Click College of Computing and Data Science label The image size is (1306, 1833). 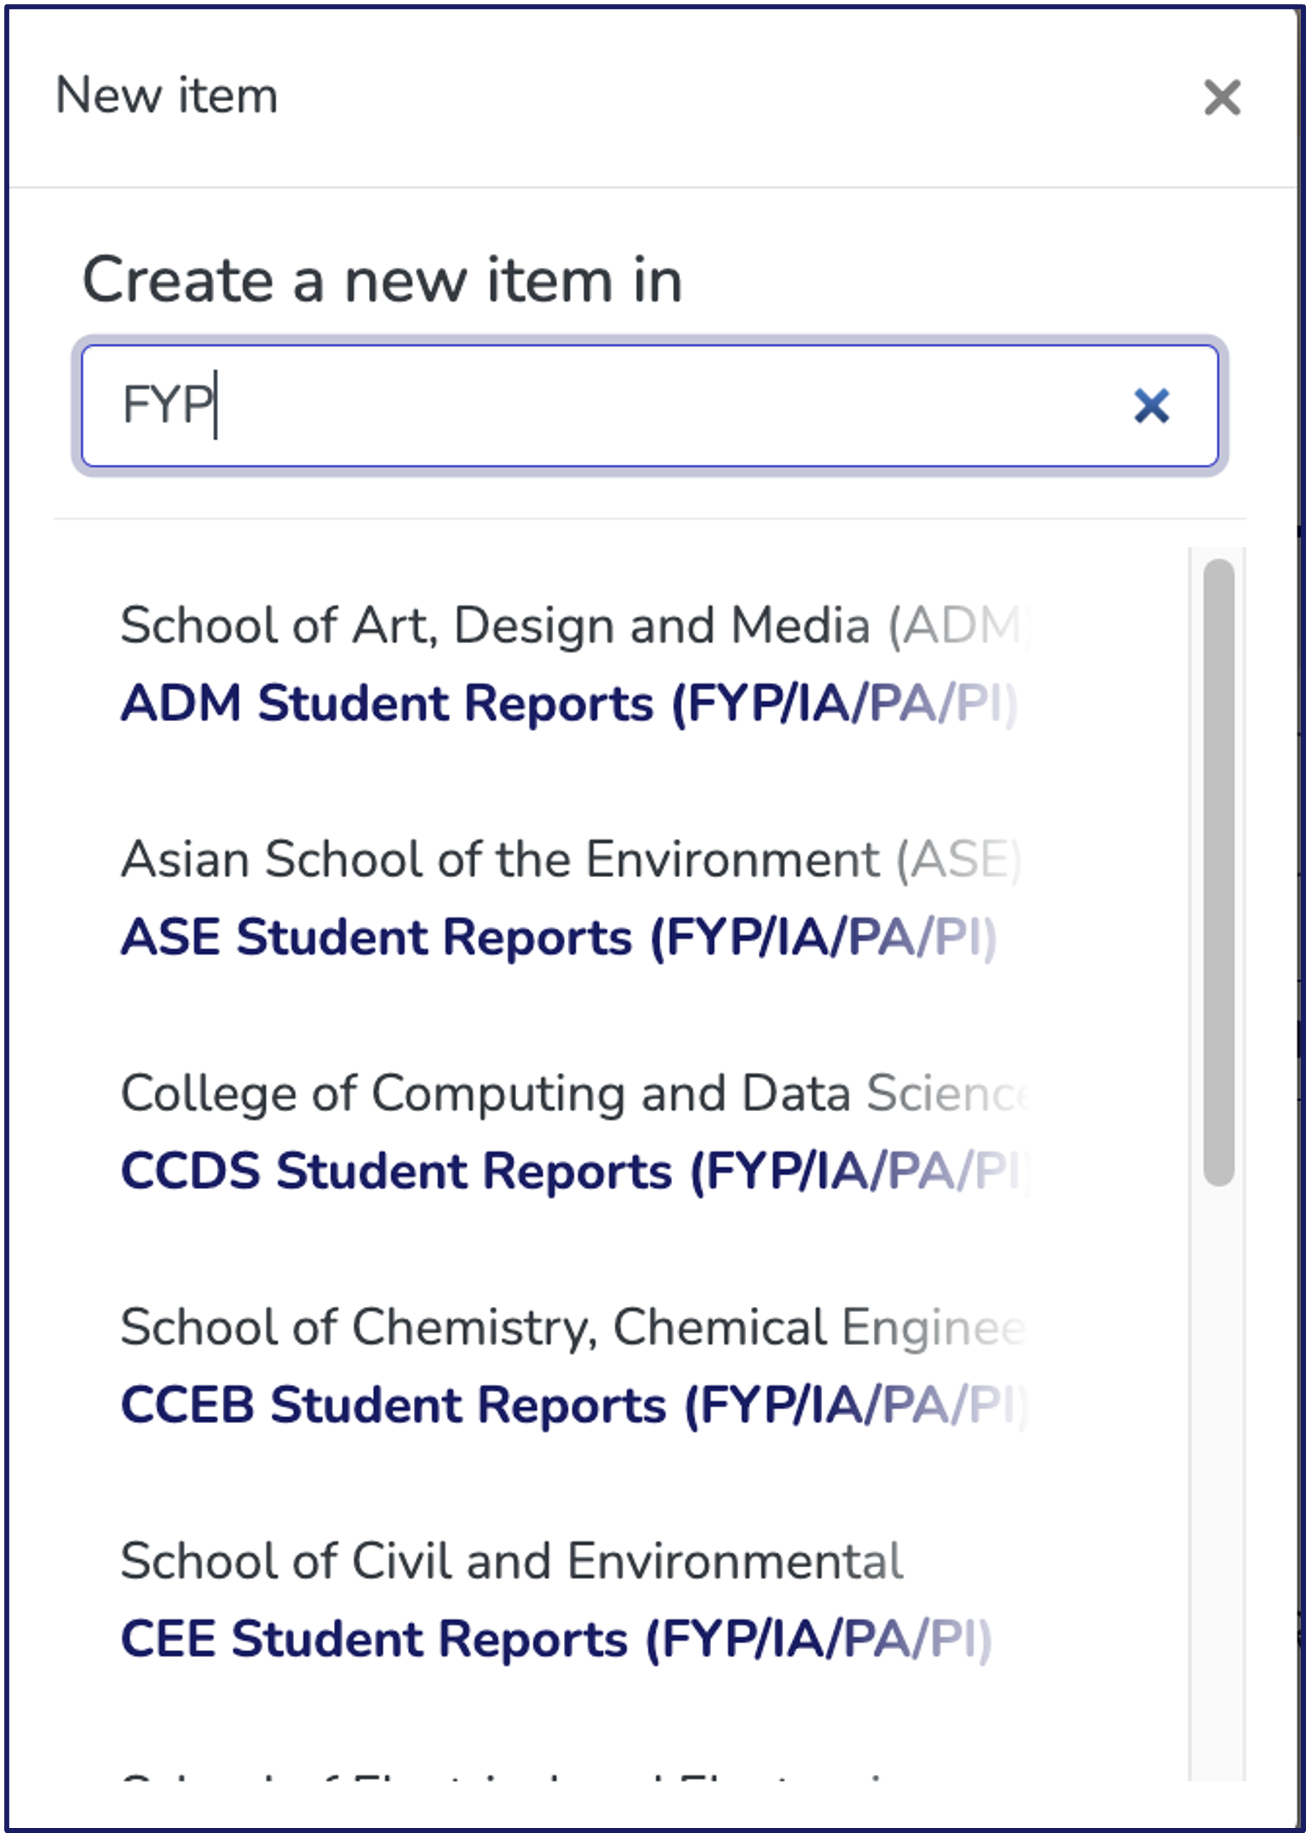coord(574,1093)
